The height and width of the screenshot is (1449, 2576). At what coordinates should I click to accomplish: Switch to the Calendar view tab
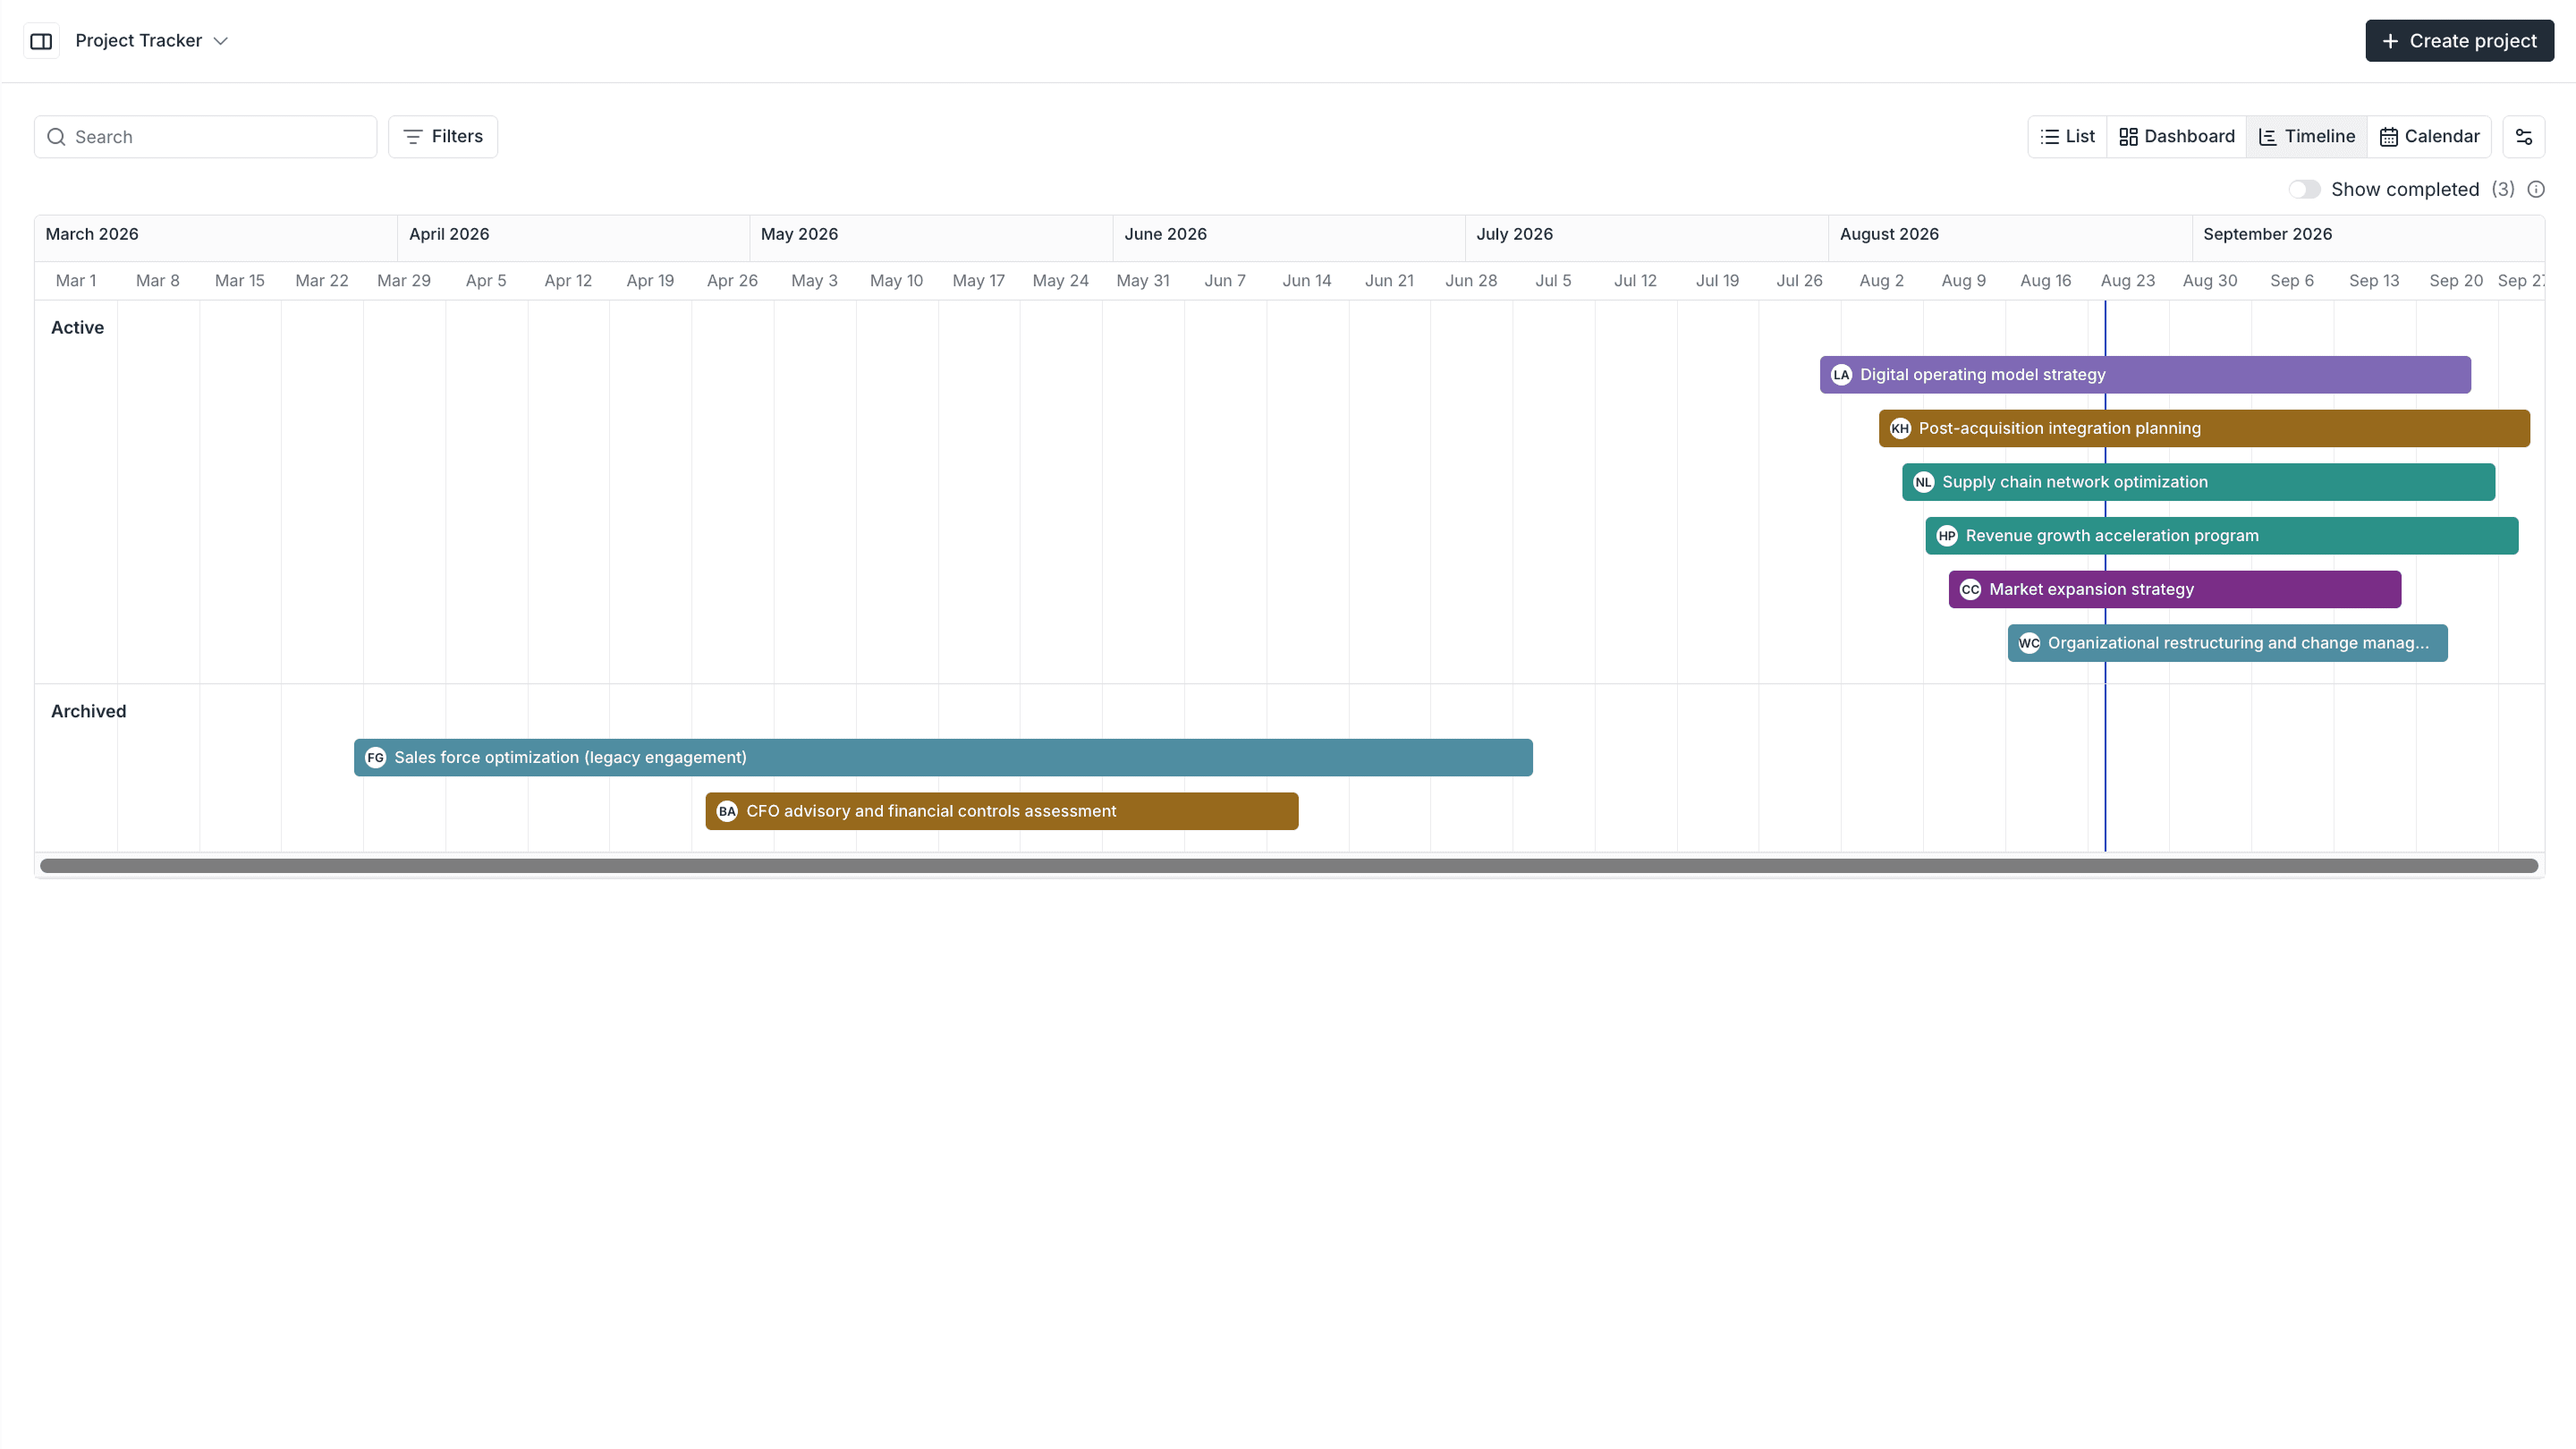tap(2428, 137)
